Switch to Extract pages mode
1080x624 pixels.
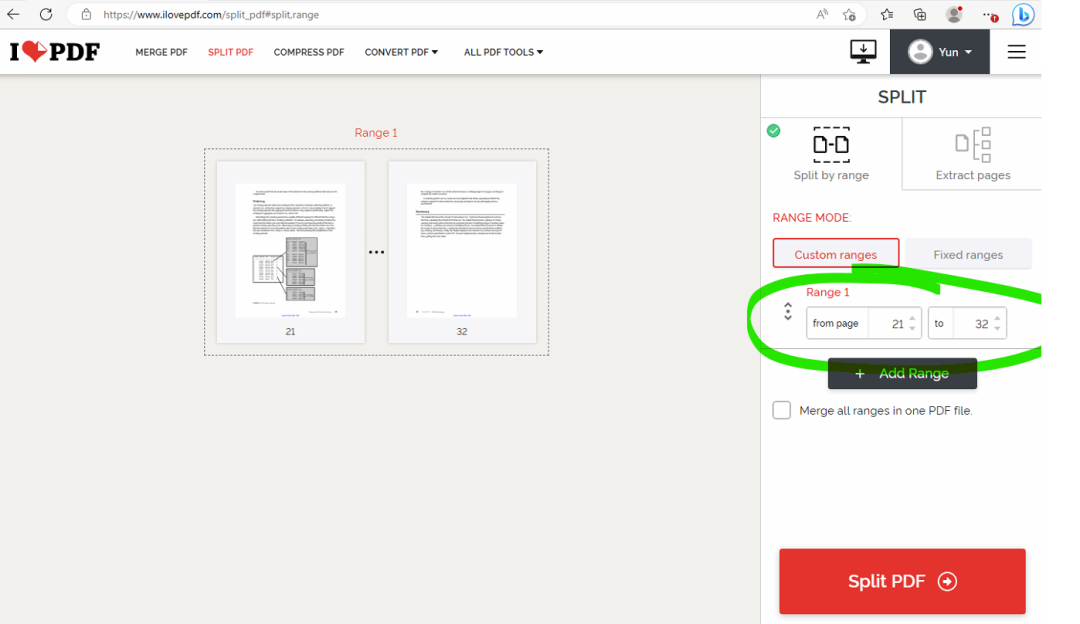click(x=973, y=154)
